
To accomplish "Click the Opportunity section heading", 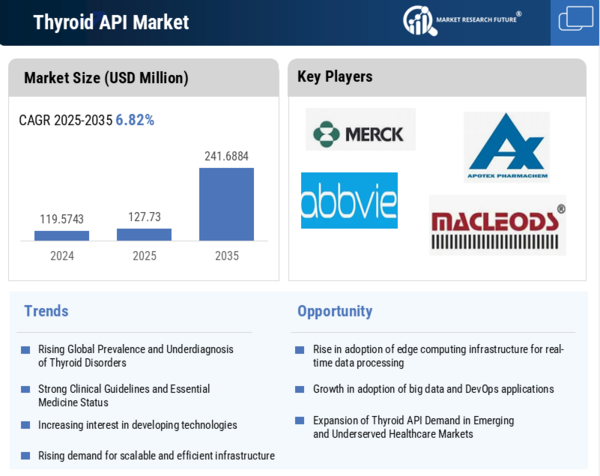I will [x=334, y=311].
